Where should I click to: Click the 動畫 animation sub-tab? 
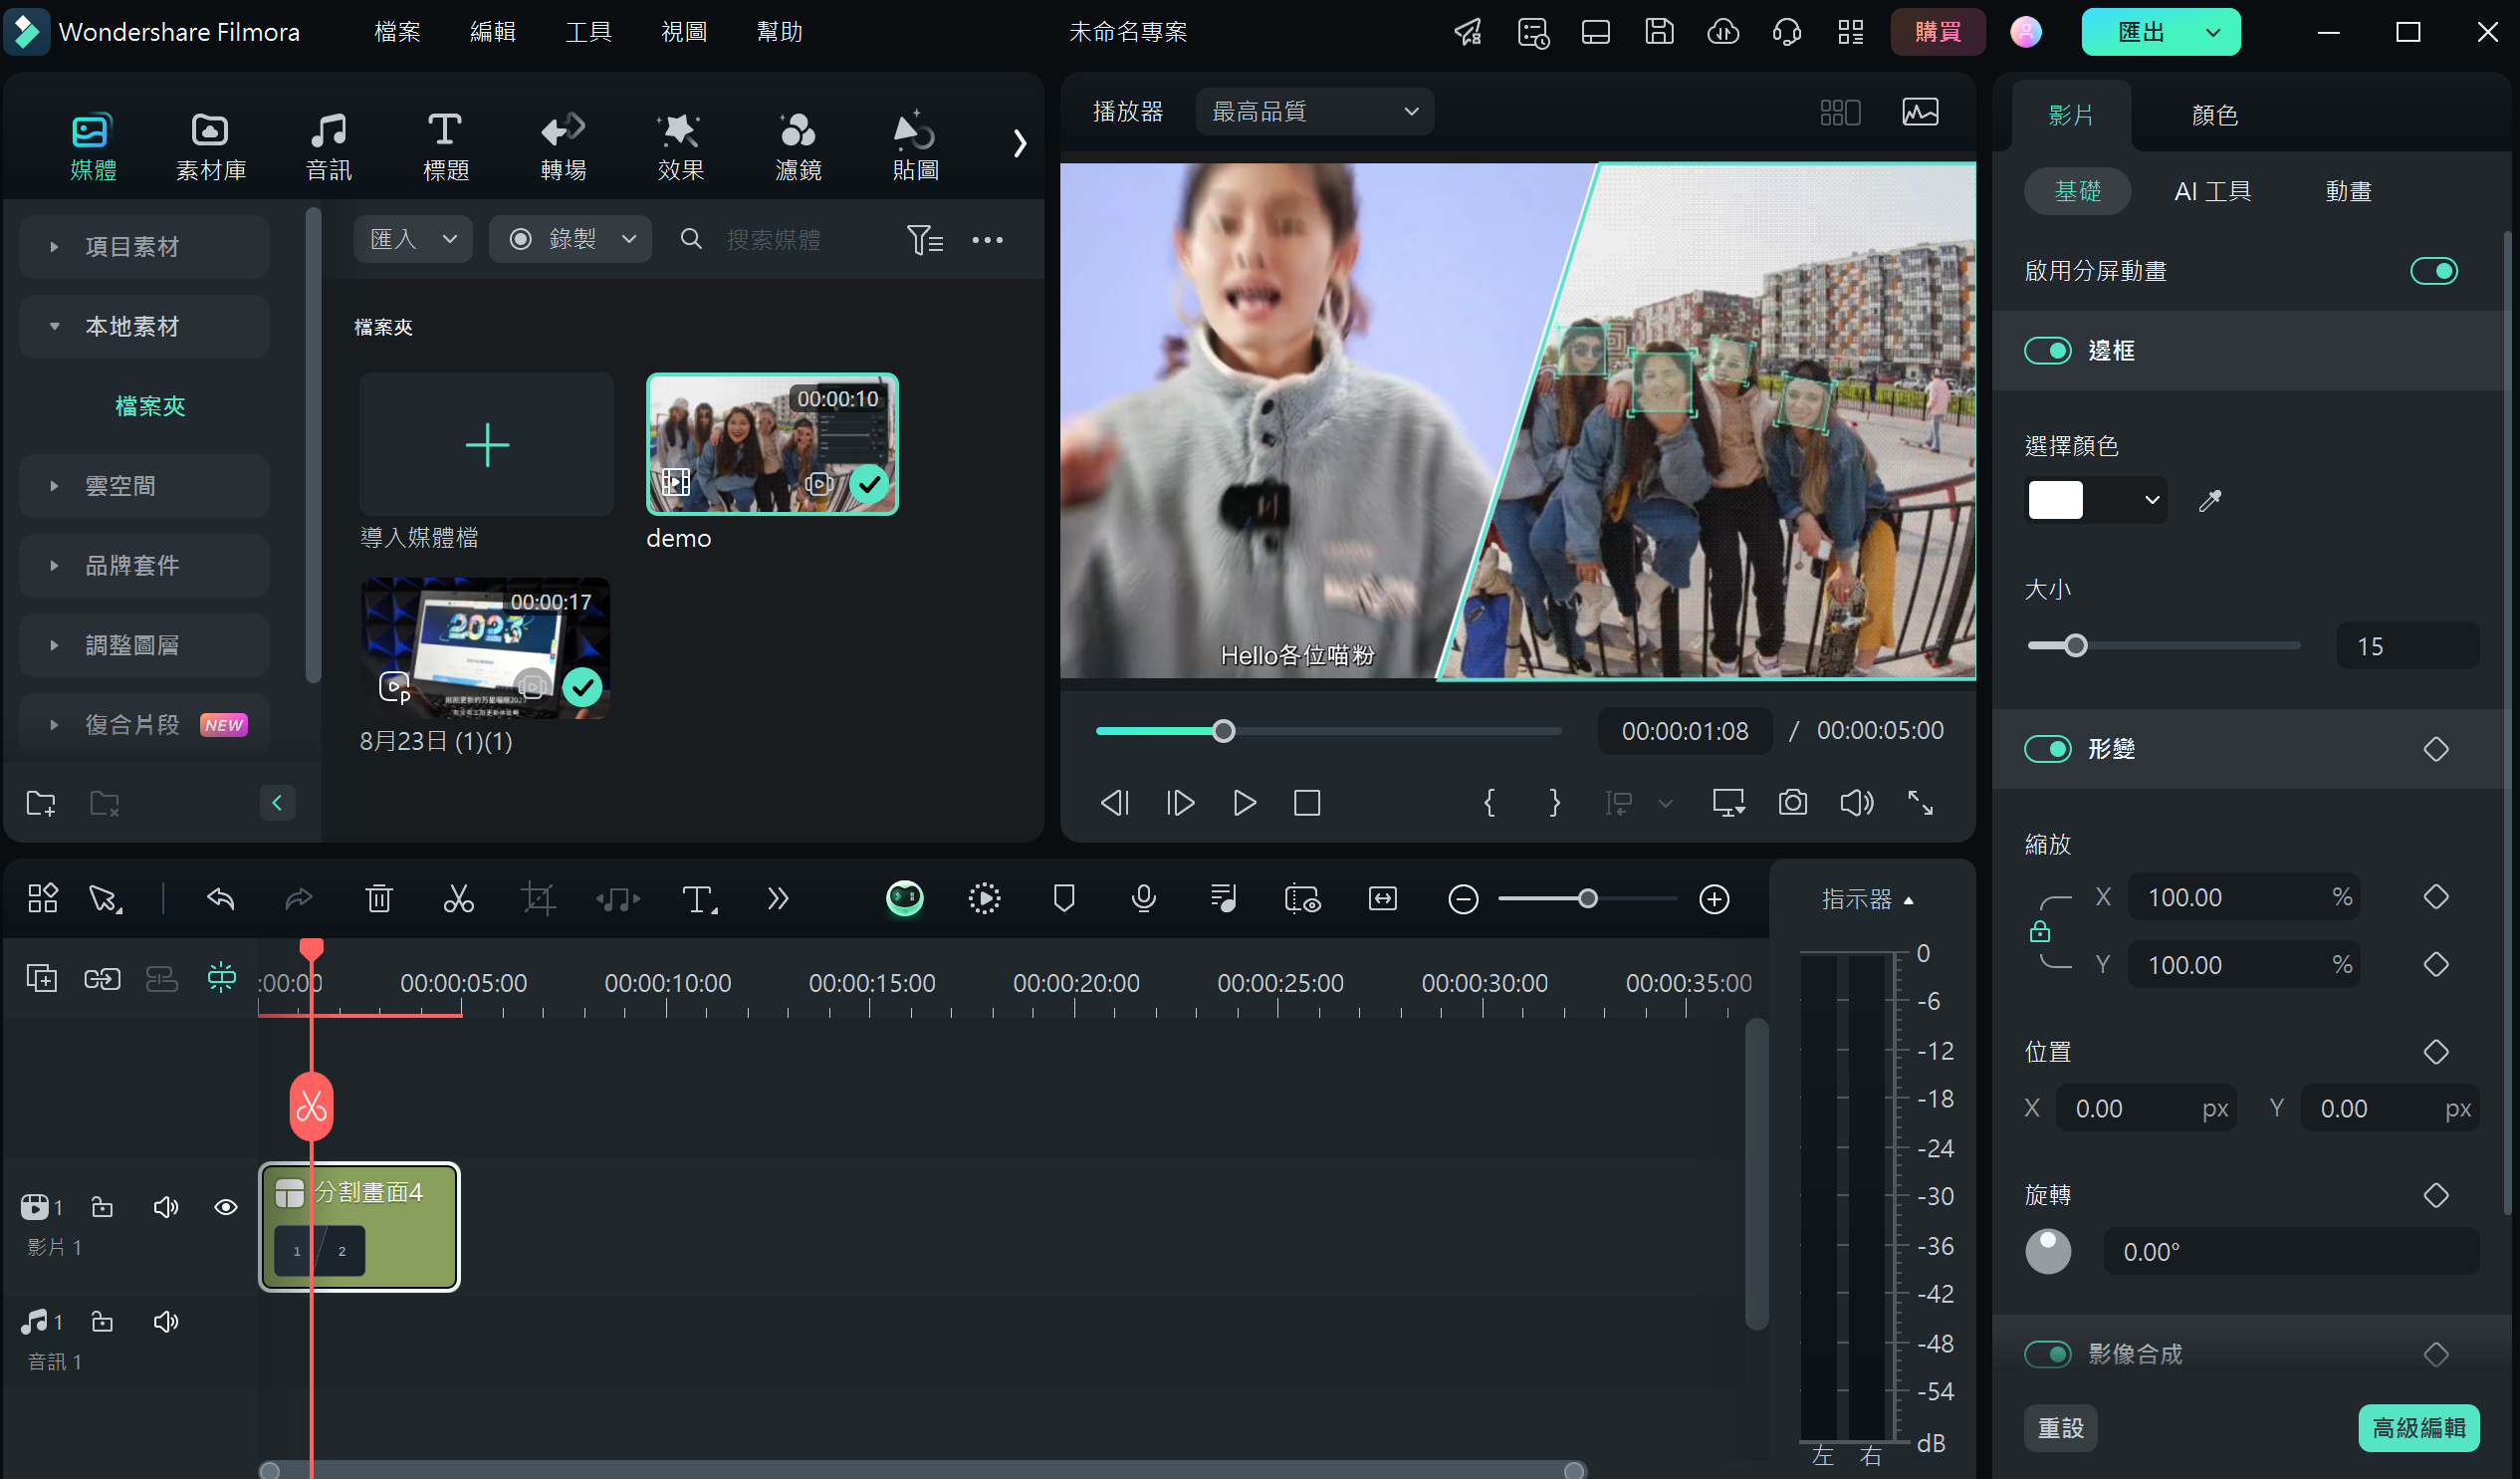[2348, 192]
